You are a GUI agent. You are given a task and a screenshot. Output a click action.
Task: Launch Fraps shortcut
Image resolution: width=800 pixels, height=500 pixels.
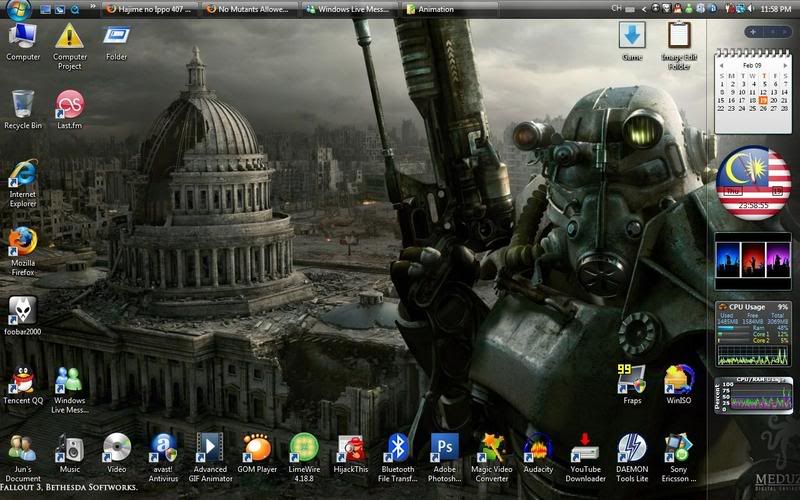click(x=632, y=384)
